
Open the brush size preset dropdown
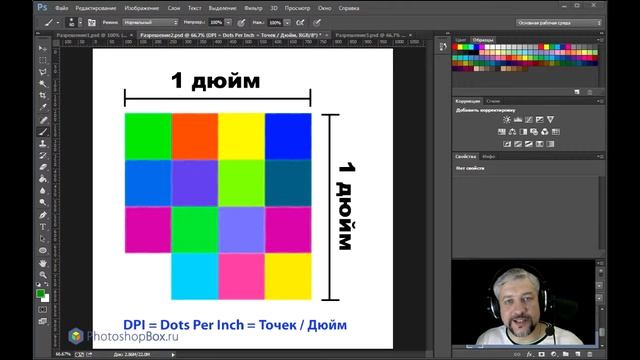click(80, 23)
